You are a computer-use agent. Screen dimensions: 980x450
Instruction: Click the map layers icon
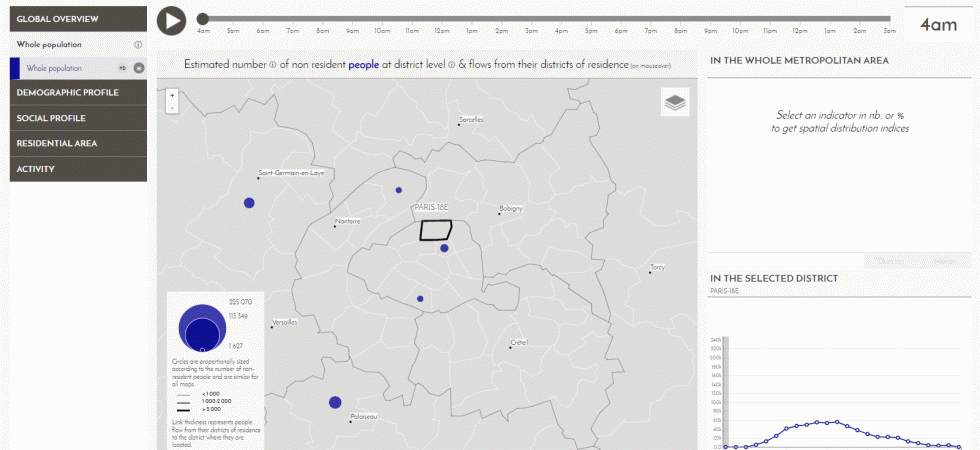tap(675, 102)
